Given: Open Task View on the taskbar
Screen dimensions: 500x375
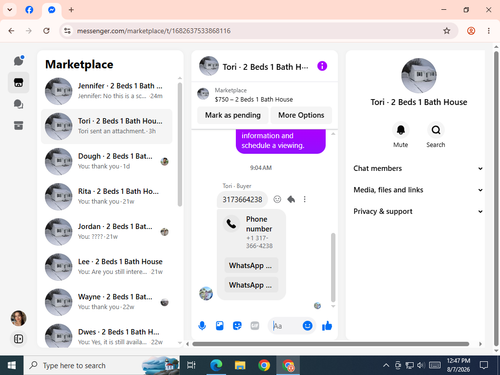Looking at the screenshot, I should click(x=191, y=365).
